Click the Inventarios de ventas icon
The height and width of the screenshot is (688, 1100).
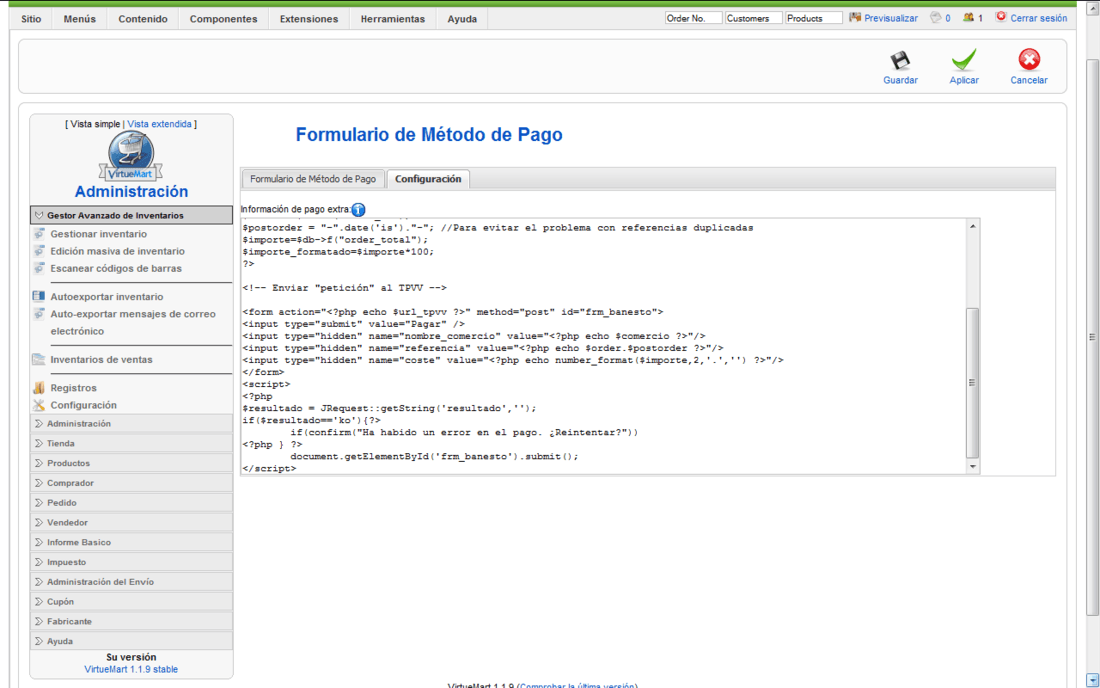[x=39, y=360]
